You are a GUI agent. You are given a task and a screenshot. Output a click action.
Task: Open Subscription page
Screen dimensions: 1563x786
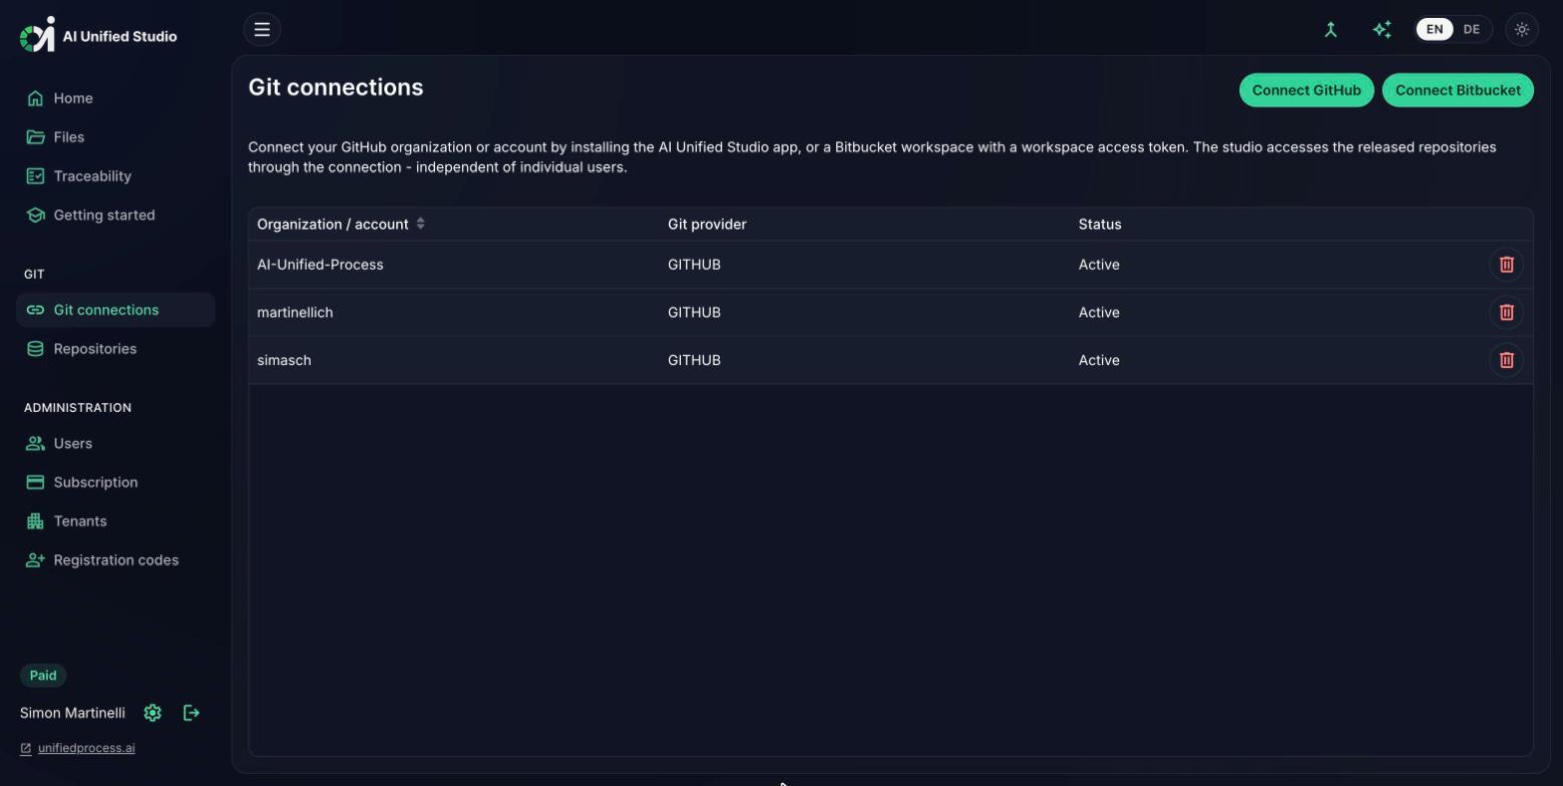tap(116, 482)
